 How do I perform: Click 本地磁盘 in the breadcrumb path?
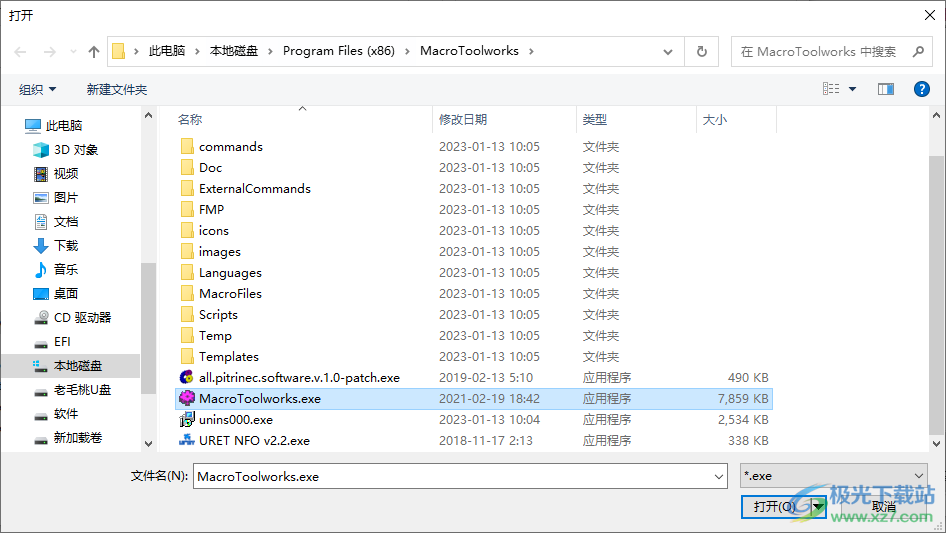[x=234, y=51]
